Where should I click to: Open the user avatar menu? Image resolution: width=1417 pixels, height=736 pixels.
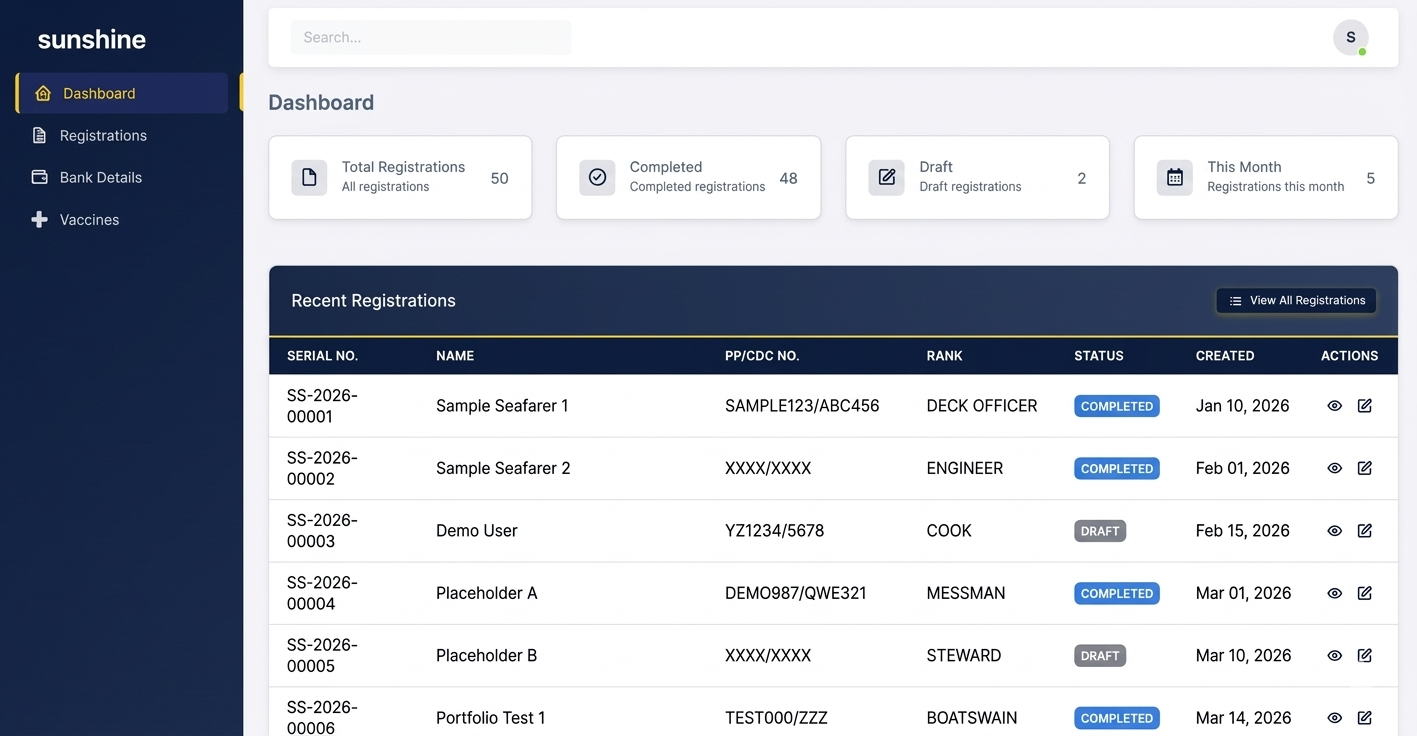[1350, 38]
